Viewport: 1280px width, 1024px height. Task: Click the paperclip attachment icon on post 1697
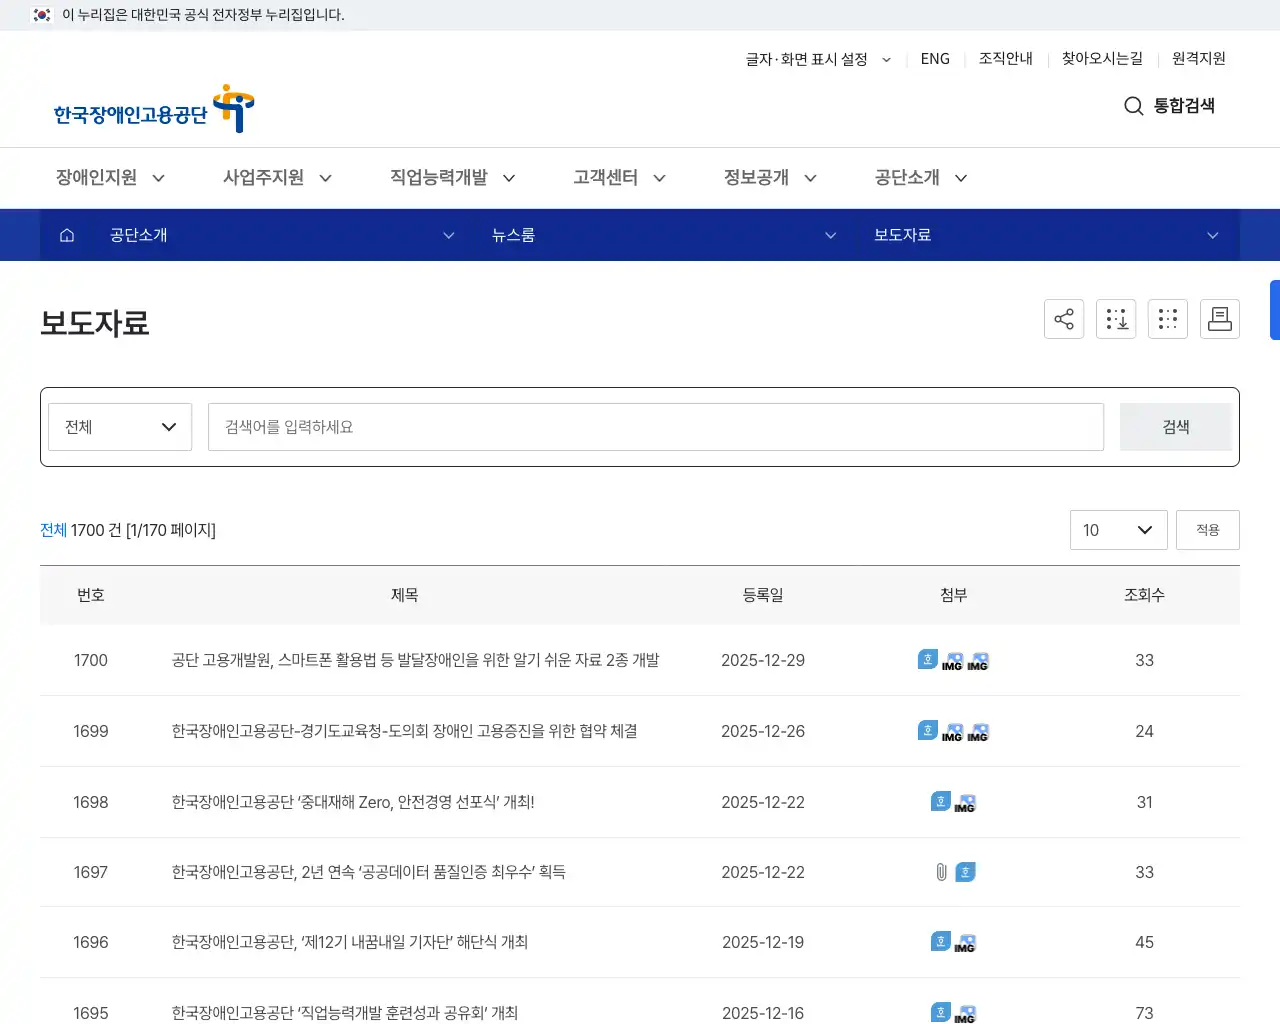tap(941, 872)
